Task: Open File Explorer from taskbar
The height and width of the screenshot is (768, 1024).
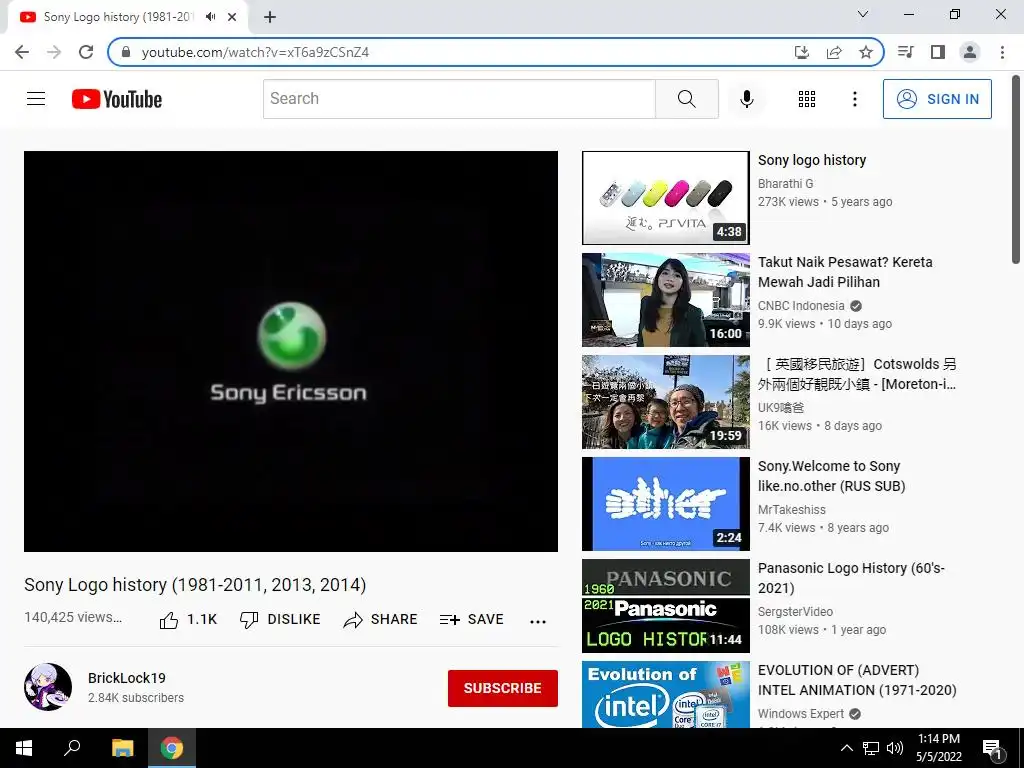Action: click(122, 748)
